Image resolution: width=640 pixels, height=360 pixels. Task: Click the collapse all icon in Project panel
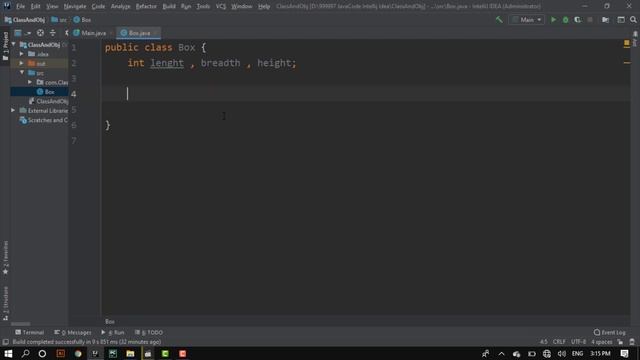(53, 33)
